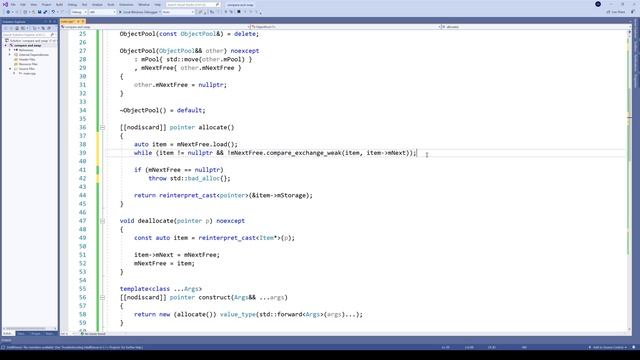This screenshot has width=640, height=360.
Task: Open the ObjectPool type navigation dropdown
Action: point(346,27)
